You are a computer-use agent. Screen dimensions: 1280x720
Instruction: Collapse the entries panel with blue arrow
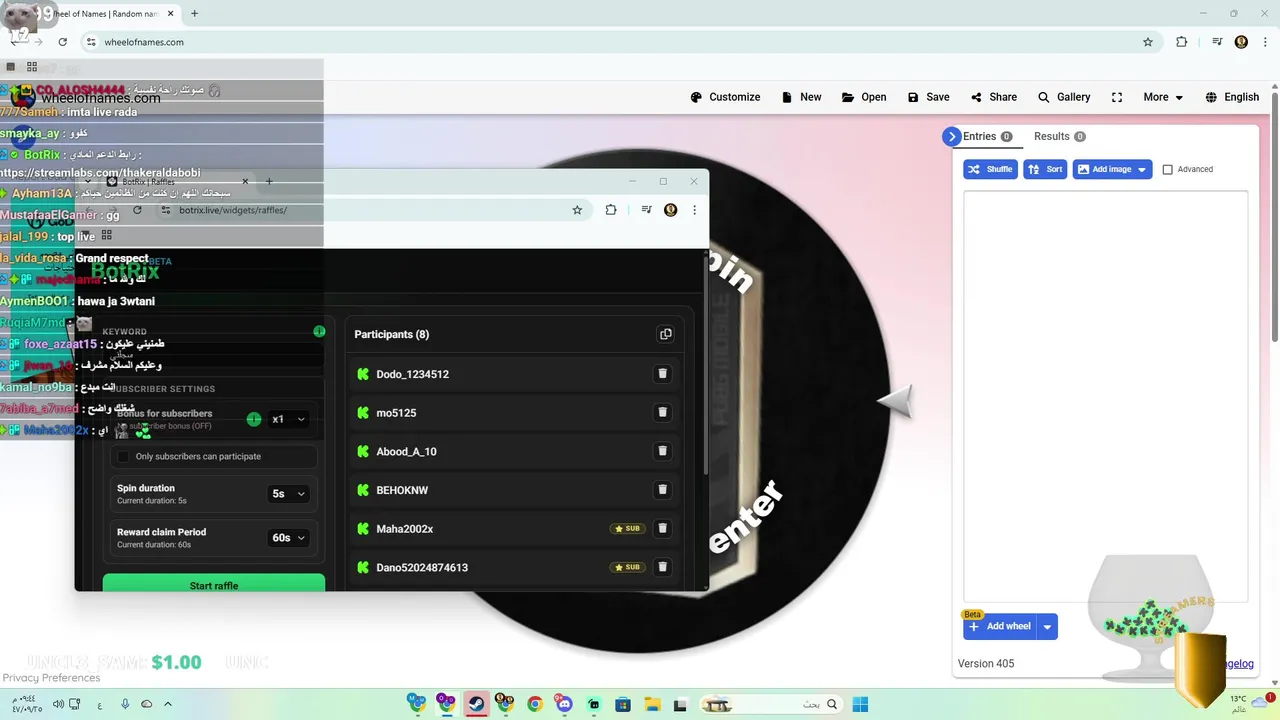(x=951, y=137)
